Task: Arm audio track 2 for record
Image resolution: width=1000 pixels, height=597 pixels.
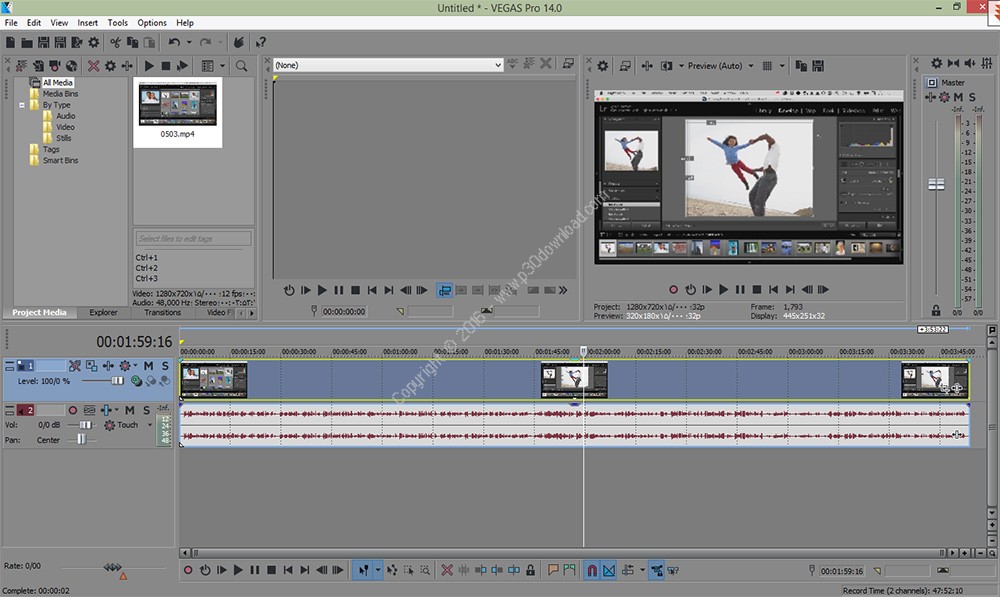Action: [72, 410]
